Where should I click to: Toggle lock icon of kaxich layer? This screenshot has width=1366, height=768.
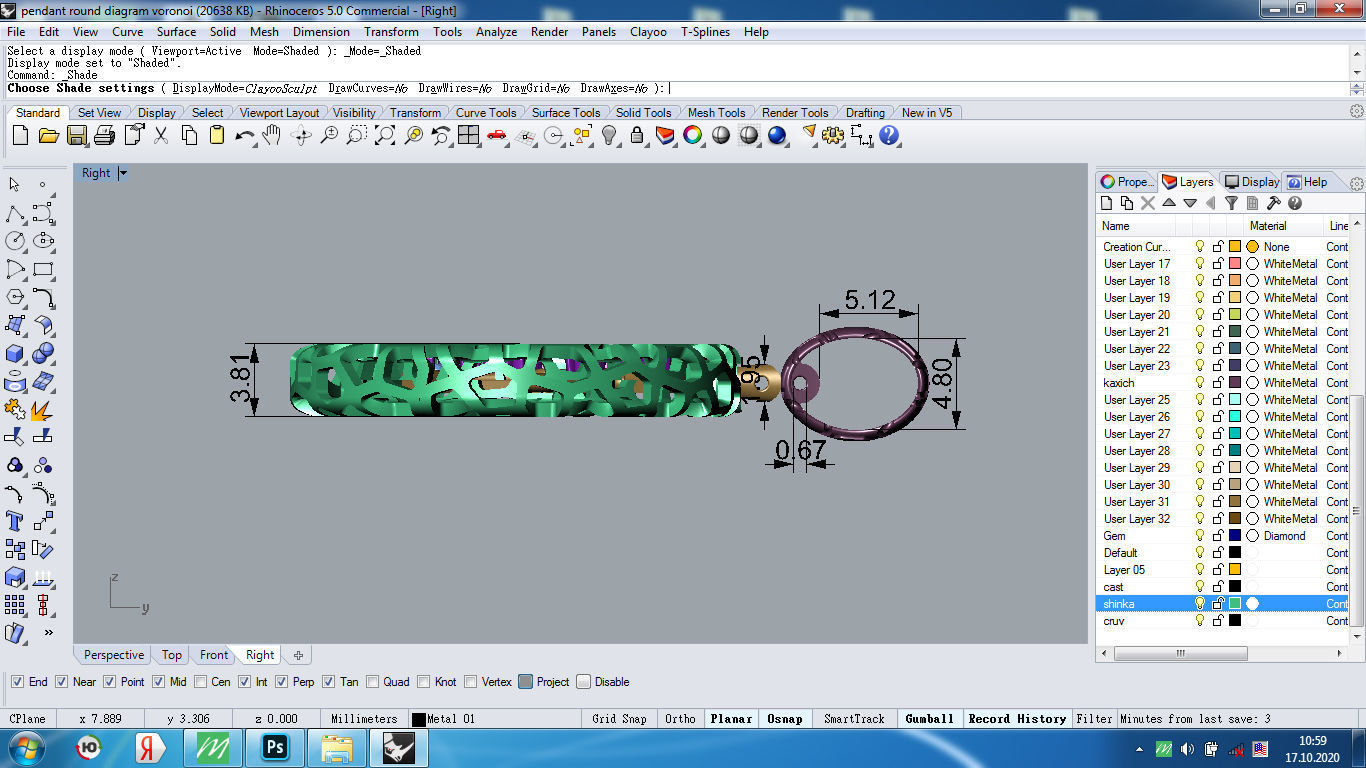(1218, 383)
